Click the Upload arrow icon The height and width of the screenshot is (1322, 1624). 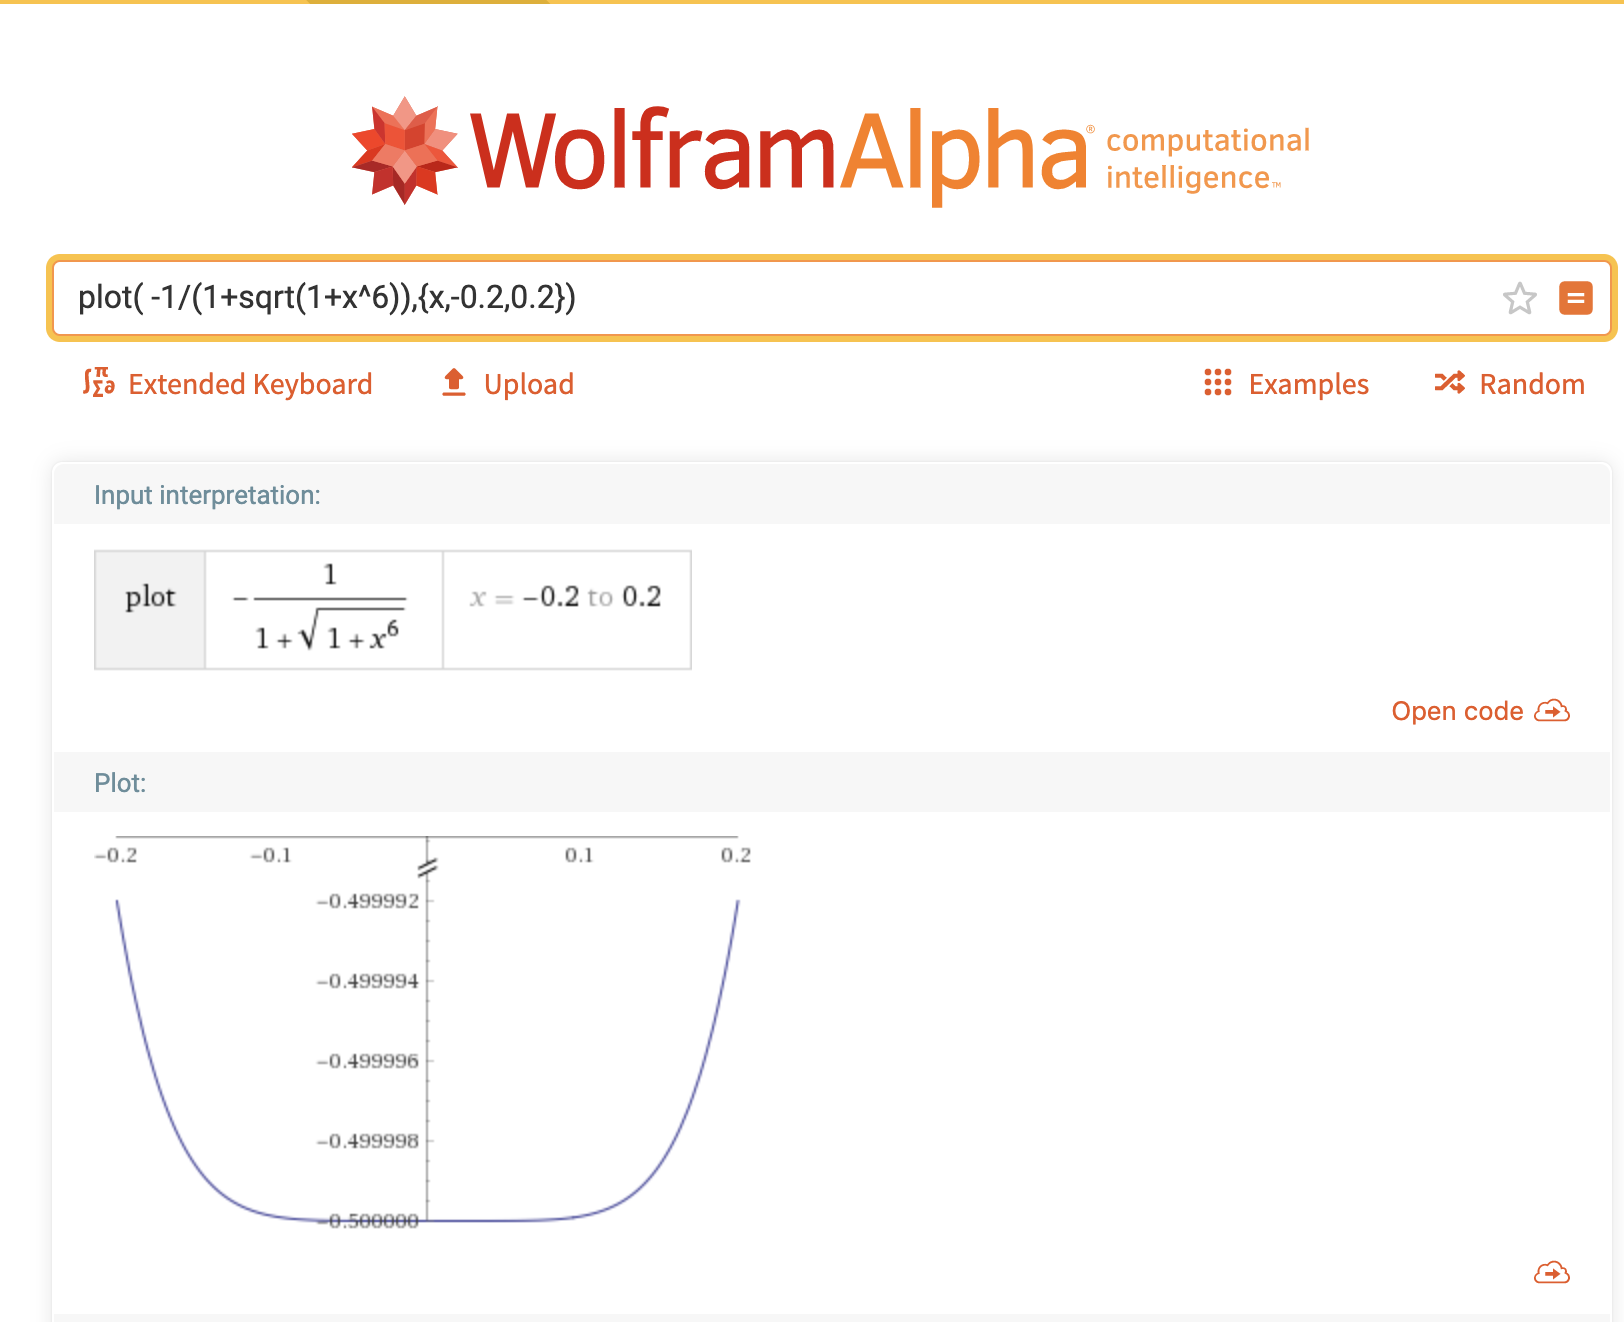(x=454, y=382)
